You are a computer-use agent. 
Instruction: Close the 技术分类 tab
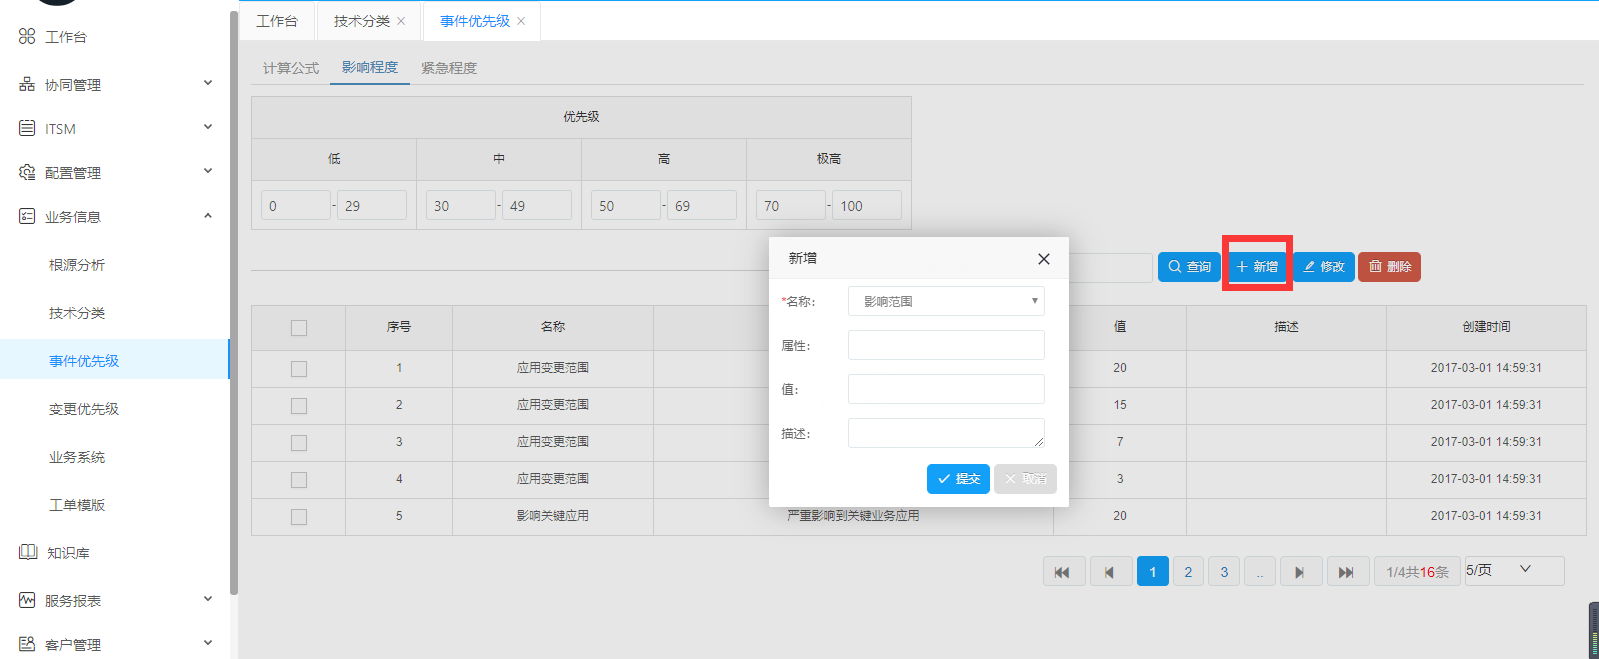401,21
